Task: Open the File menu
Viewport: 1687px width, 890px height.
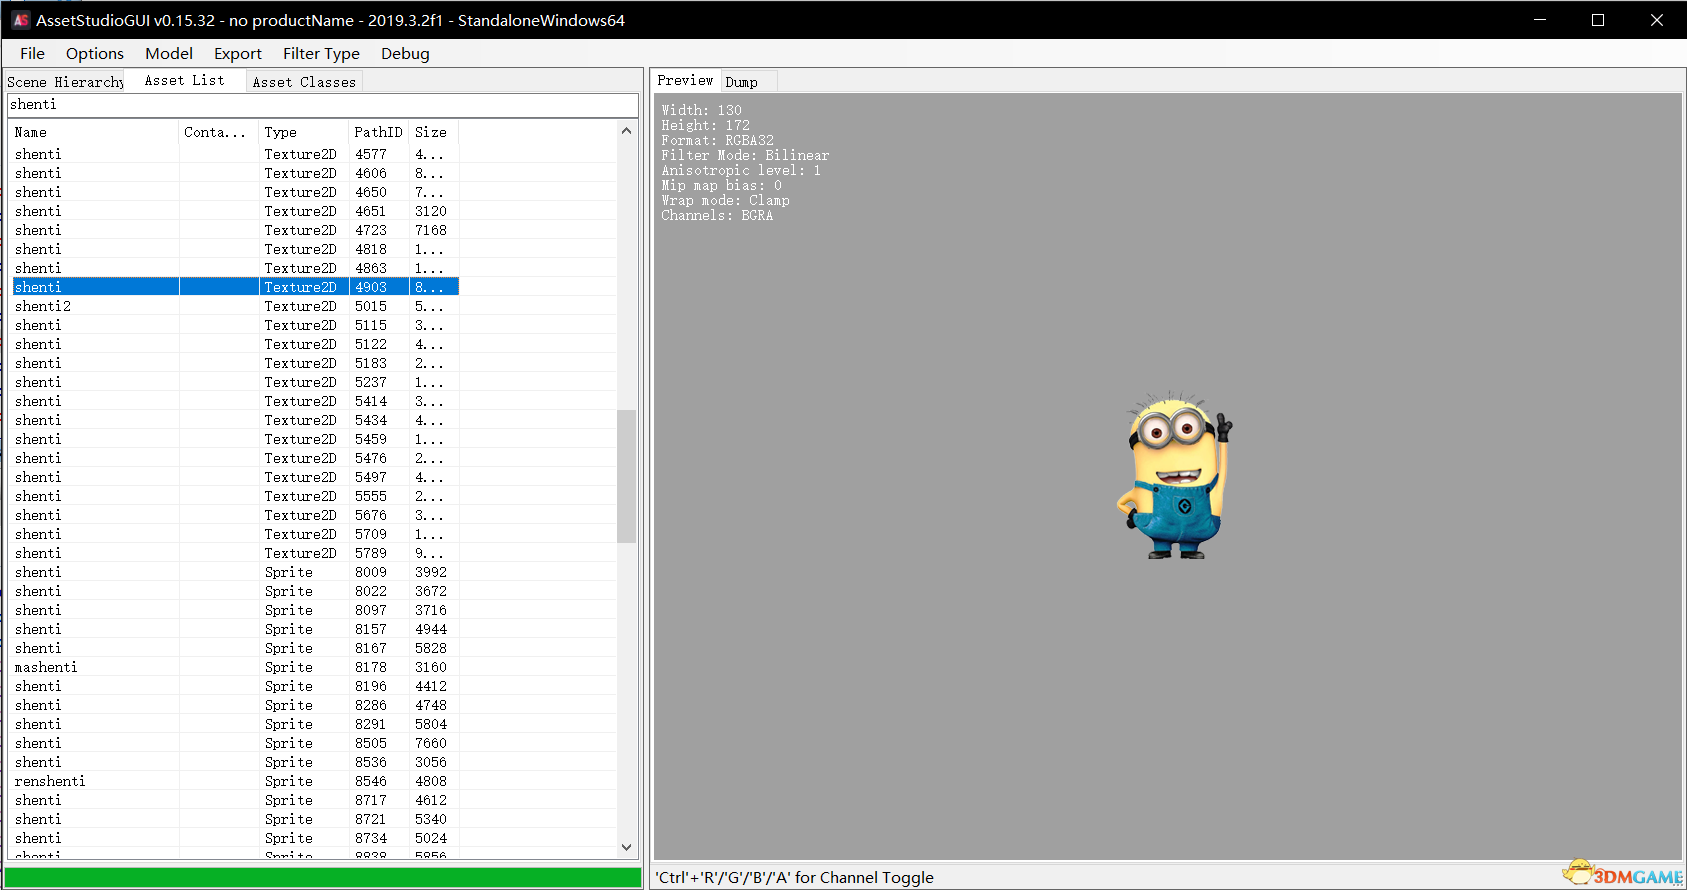Action: tap(32, 54)
